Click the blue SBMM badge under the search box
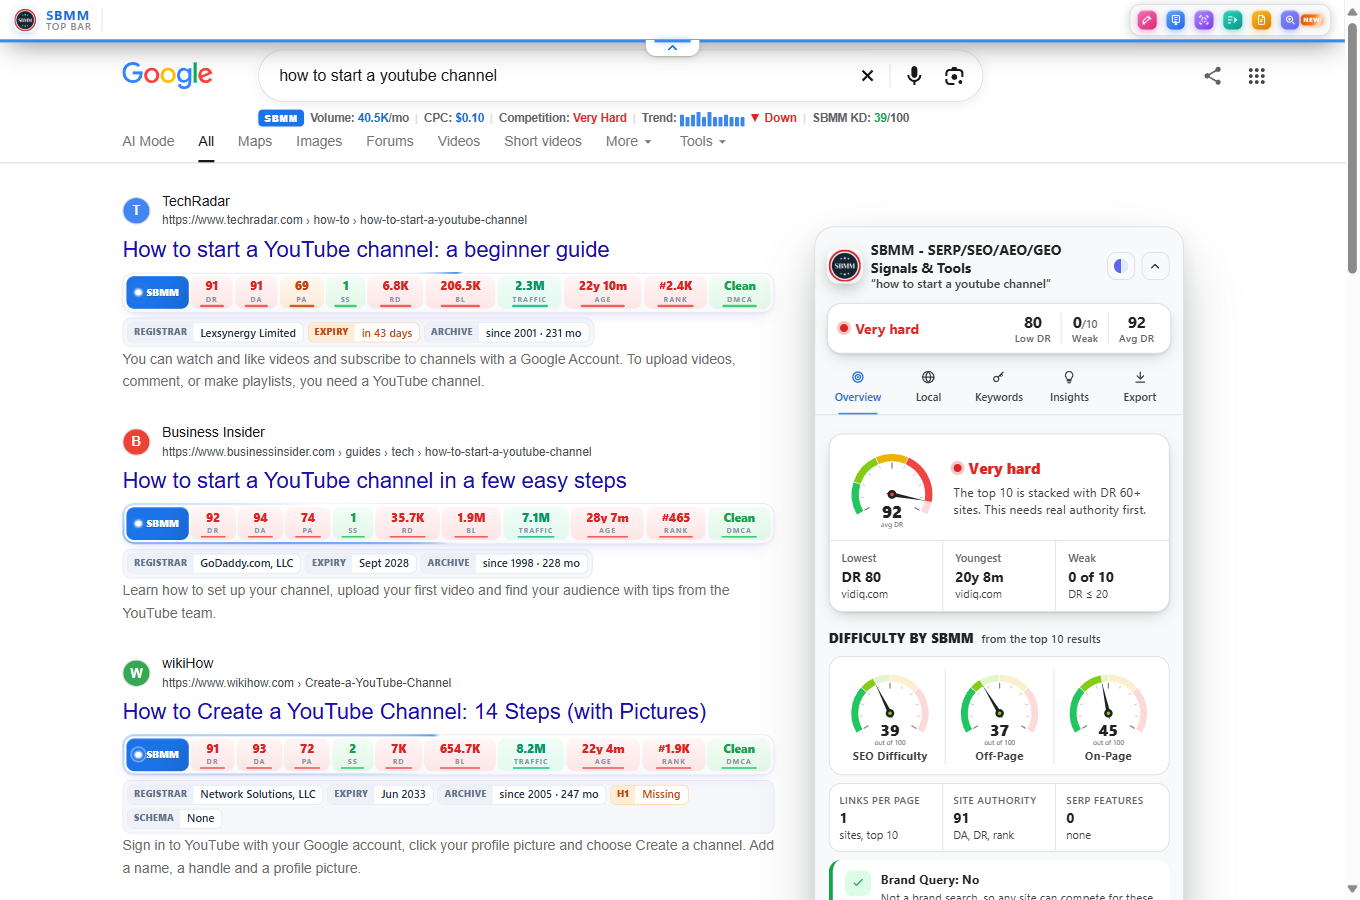This screenshot has width=1360, height=900. [x=281, y=118]
